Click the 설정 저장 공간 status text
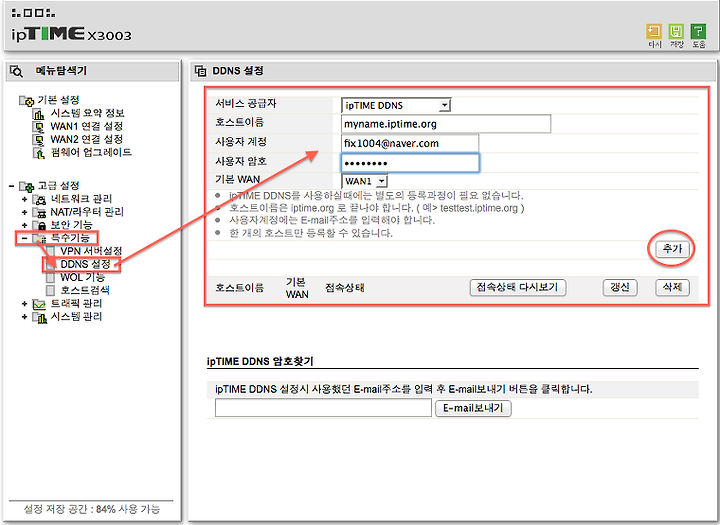The width and height of the screenshot is (720, 525). (91, 509)
